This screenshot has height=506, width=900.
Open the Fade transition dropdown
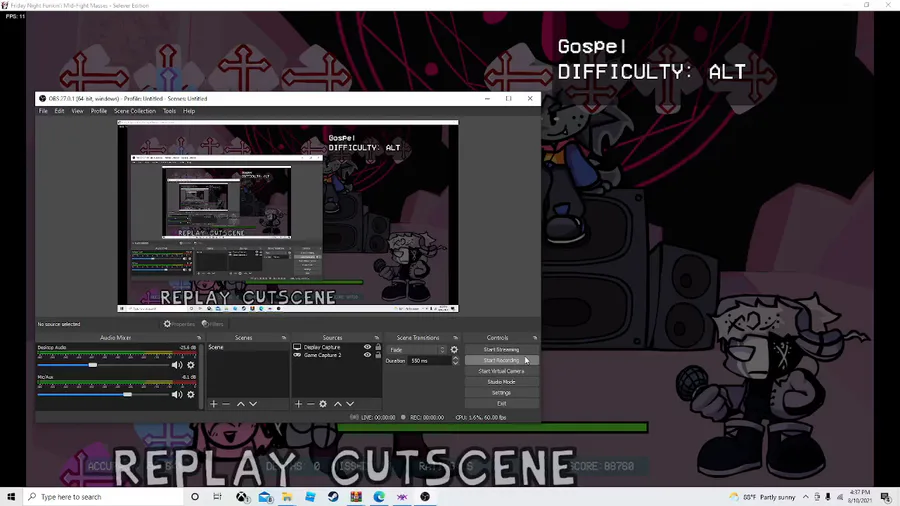pos(416,350)
